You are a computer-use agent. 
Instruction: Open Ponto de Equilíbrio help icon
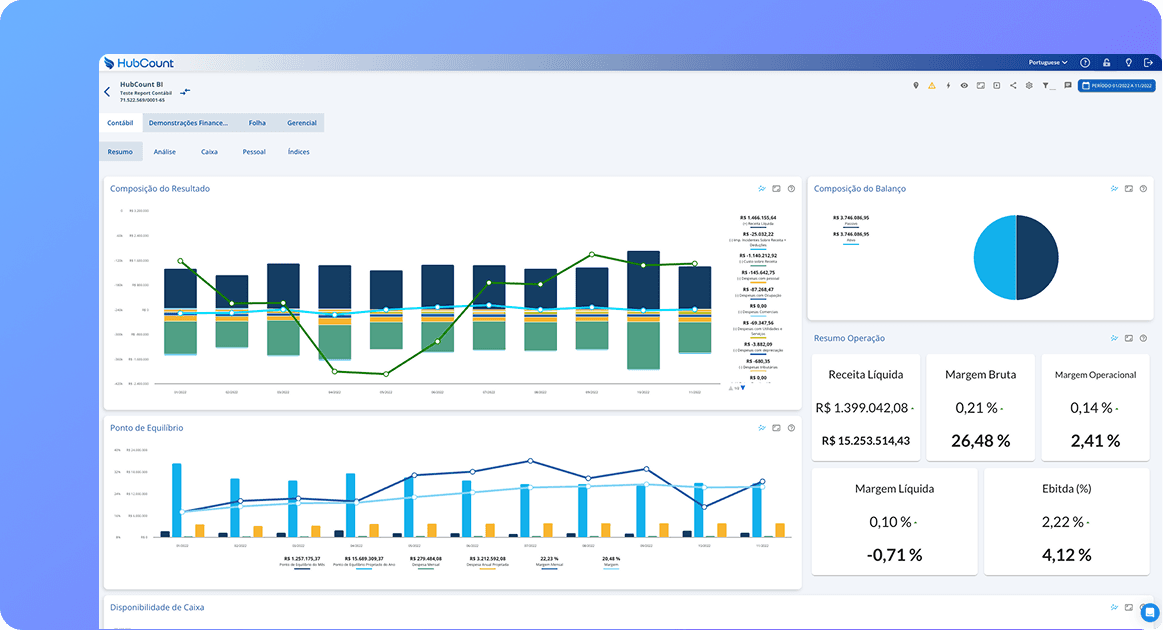point(791,428)
